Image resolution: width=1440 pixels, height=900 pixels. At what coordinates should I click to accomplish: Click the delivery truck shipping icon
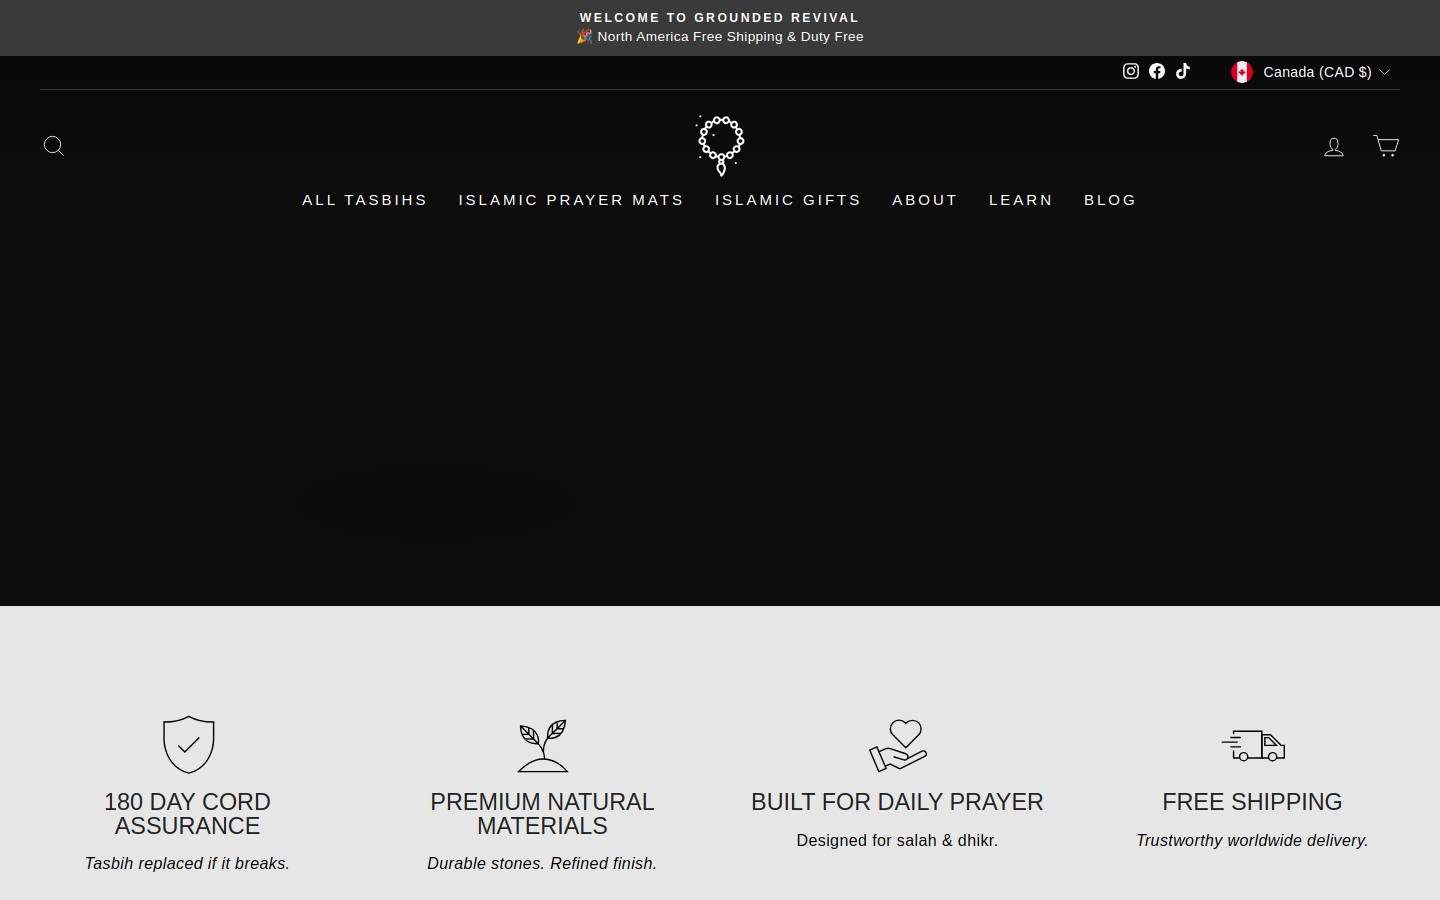click(1253, 745)
